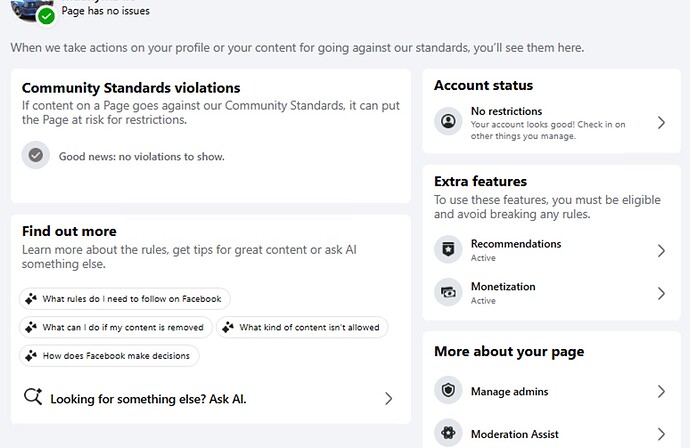The width and height of the screenshot is (690, 448).
Task: Click the account person icon beside No restrictions
Action: (448, 121)
